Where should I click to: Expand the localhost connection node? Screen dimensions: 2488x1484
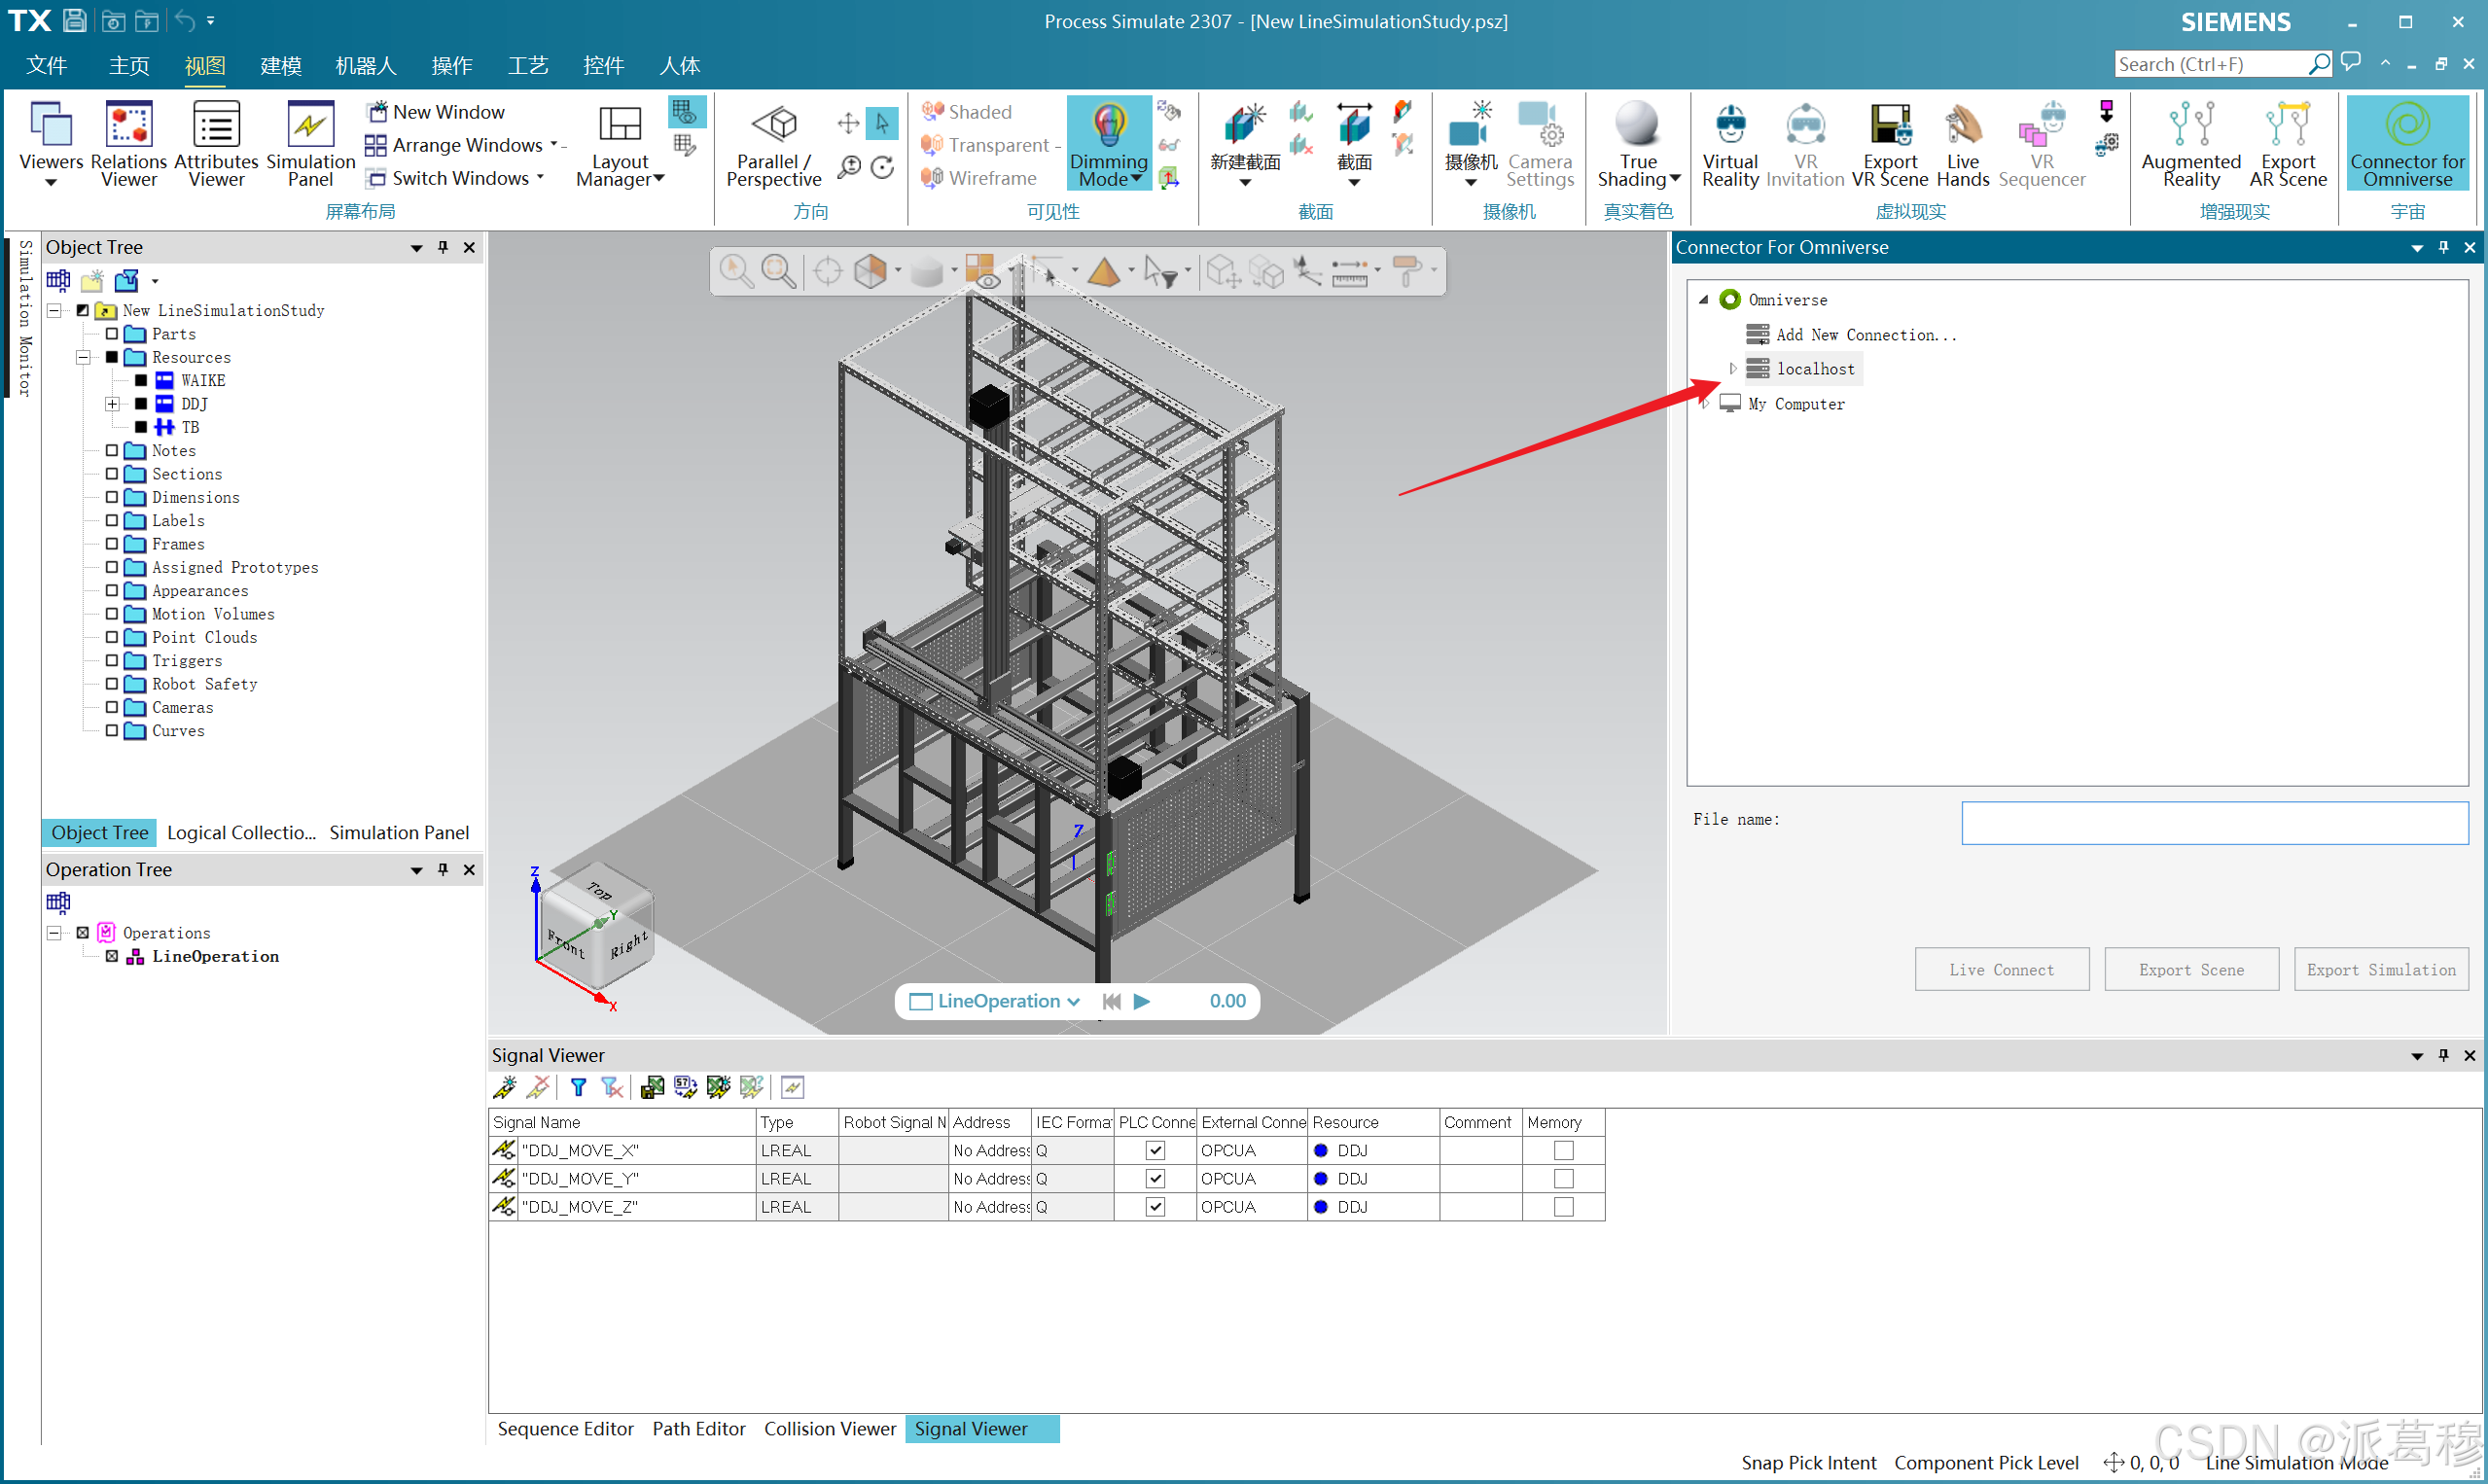click(x=1733, y=369)
